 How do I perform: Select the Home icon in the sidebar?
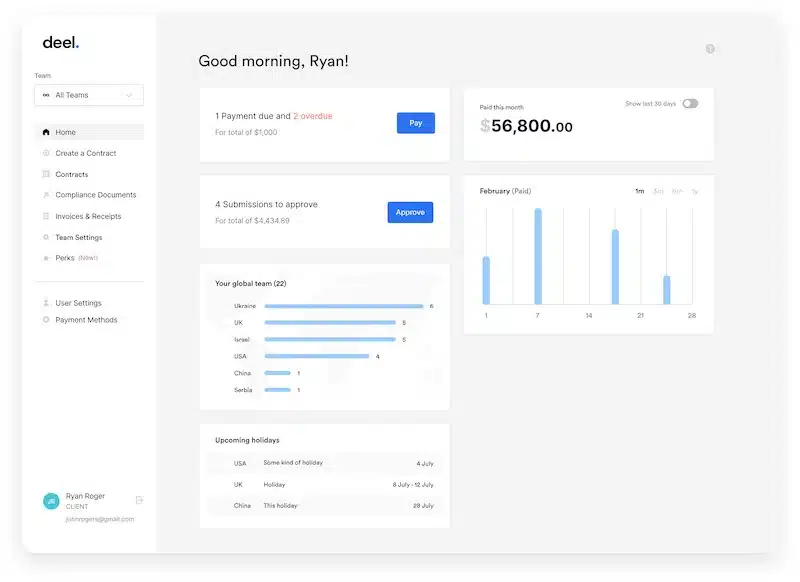46,132
